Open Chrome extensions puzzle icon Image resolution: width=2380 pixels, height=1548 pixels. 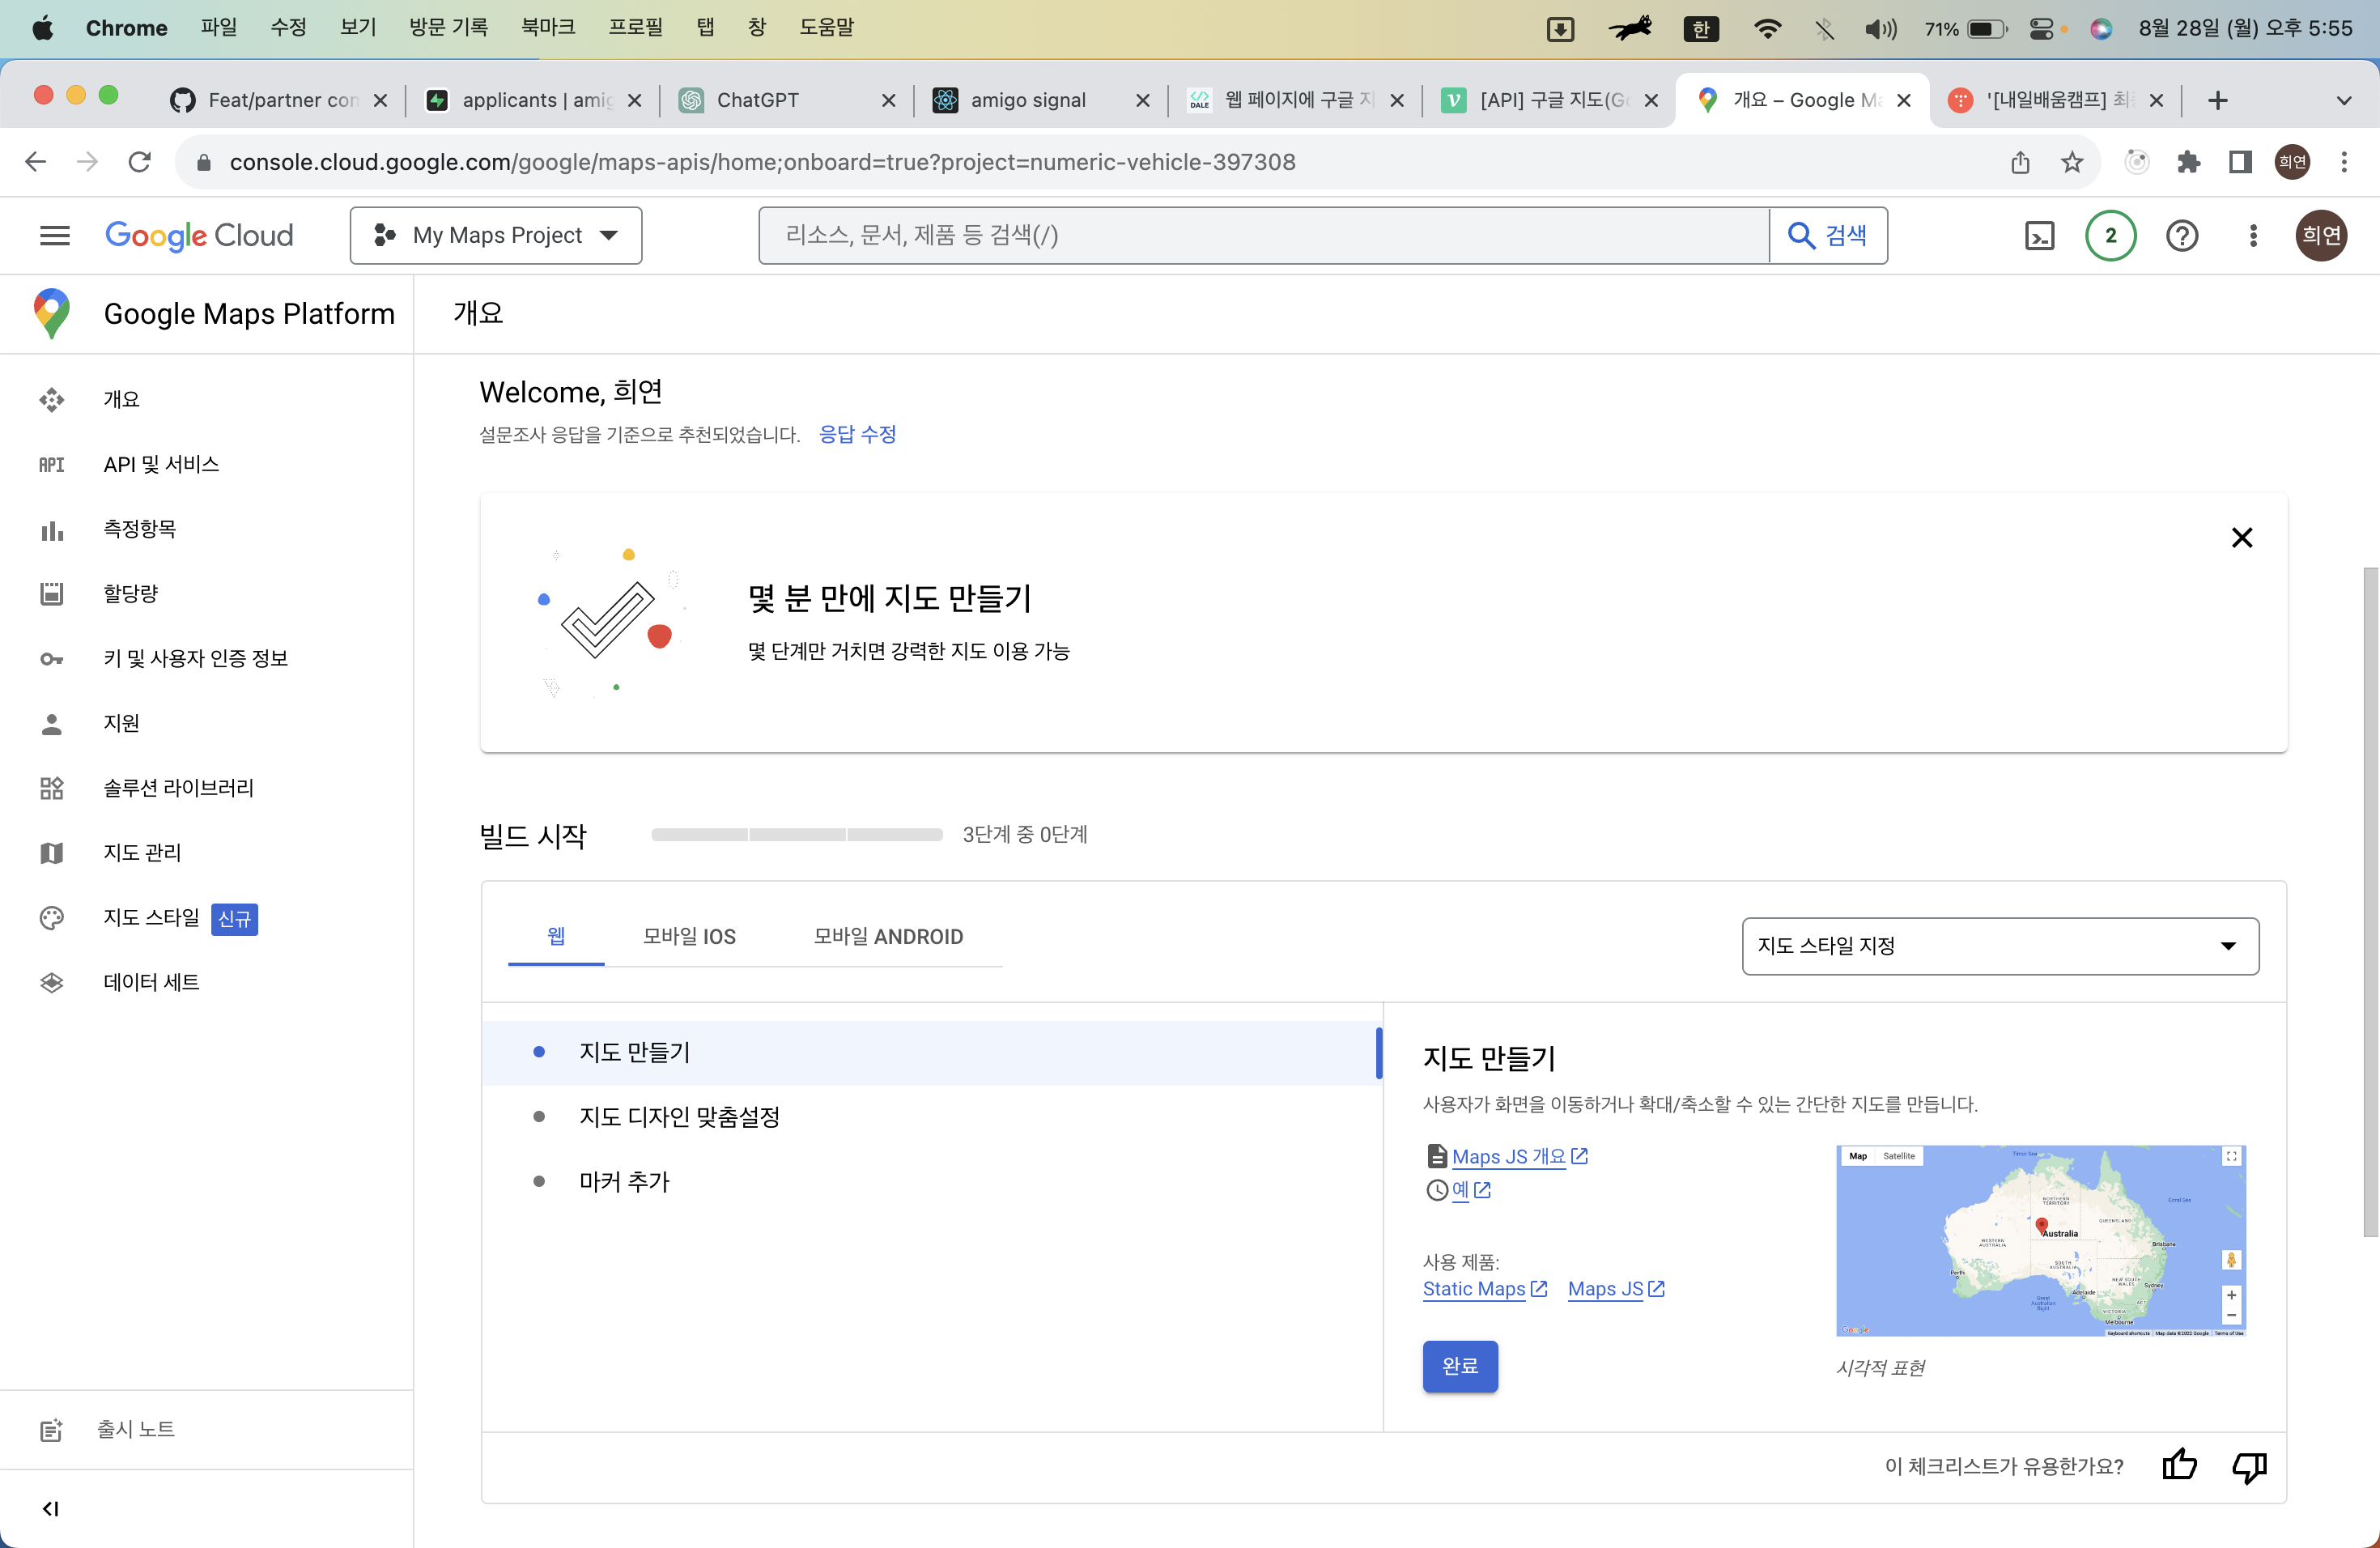tap(2188, 162)
